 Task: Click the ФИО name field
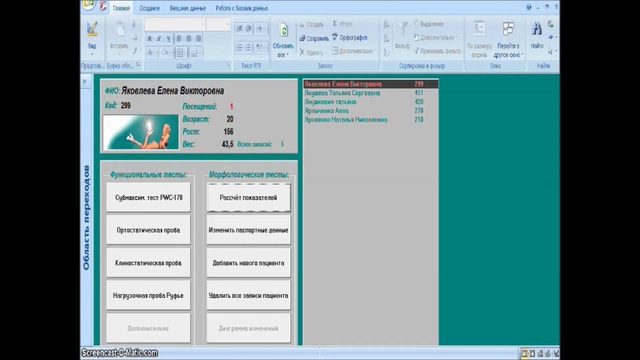pos(173,91)
